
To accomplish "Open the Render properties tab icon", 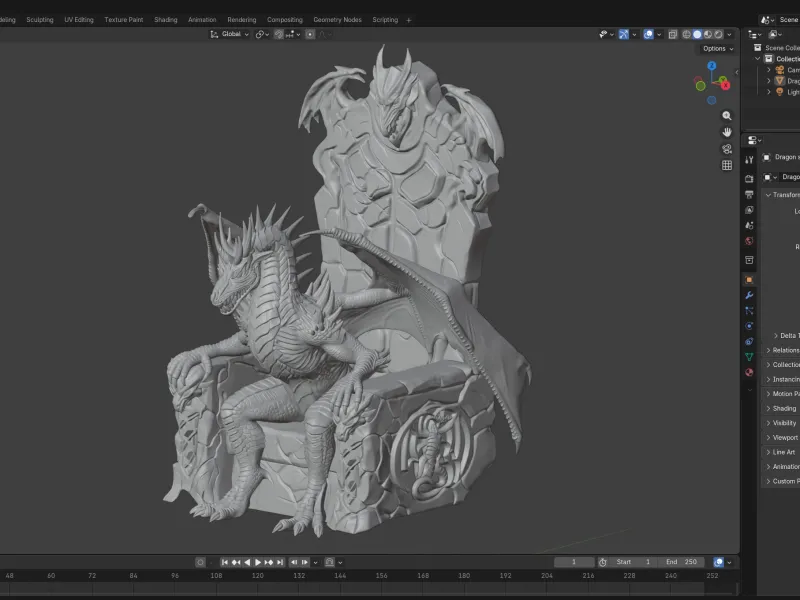I will click(x=749, y=179).
